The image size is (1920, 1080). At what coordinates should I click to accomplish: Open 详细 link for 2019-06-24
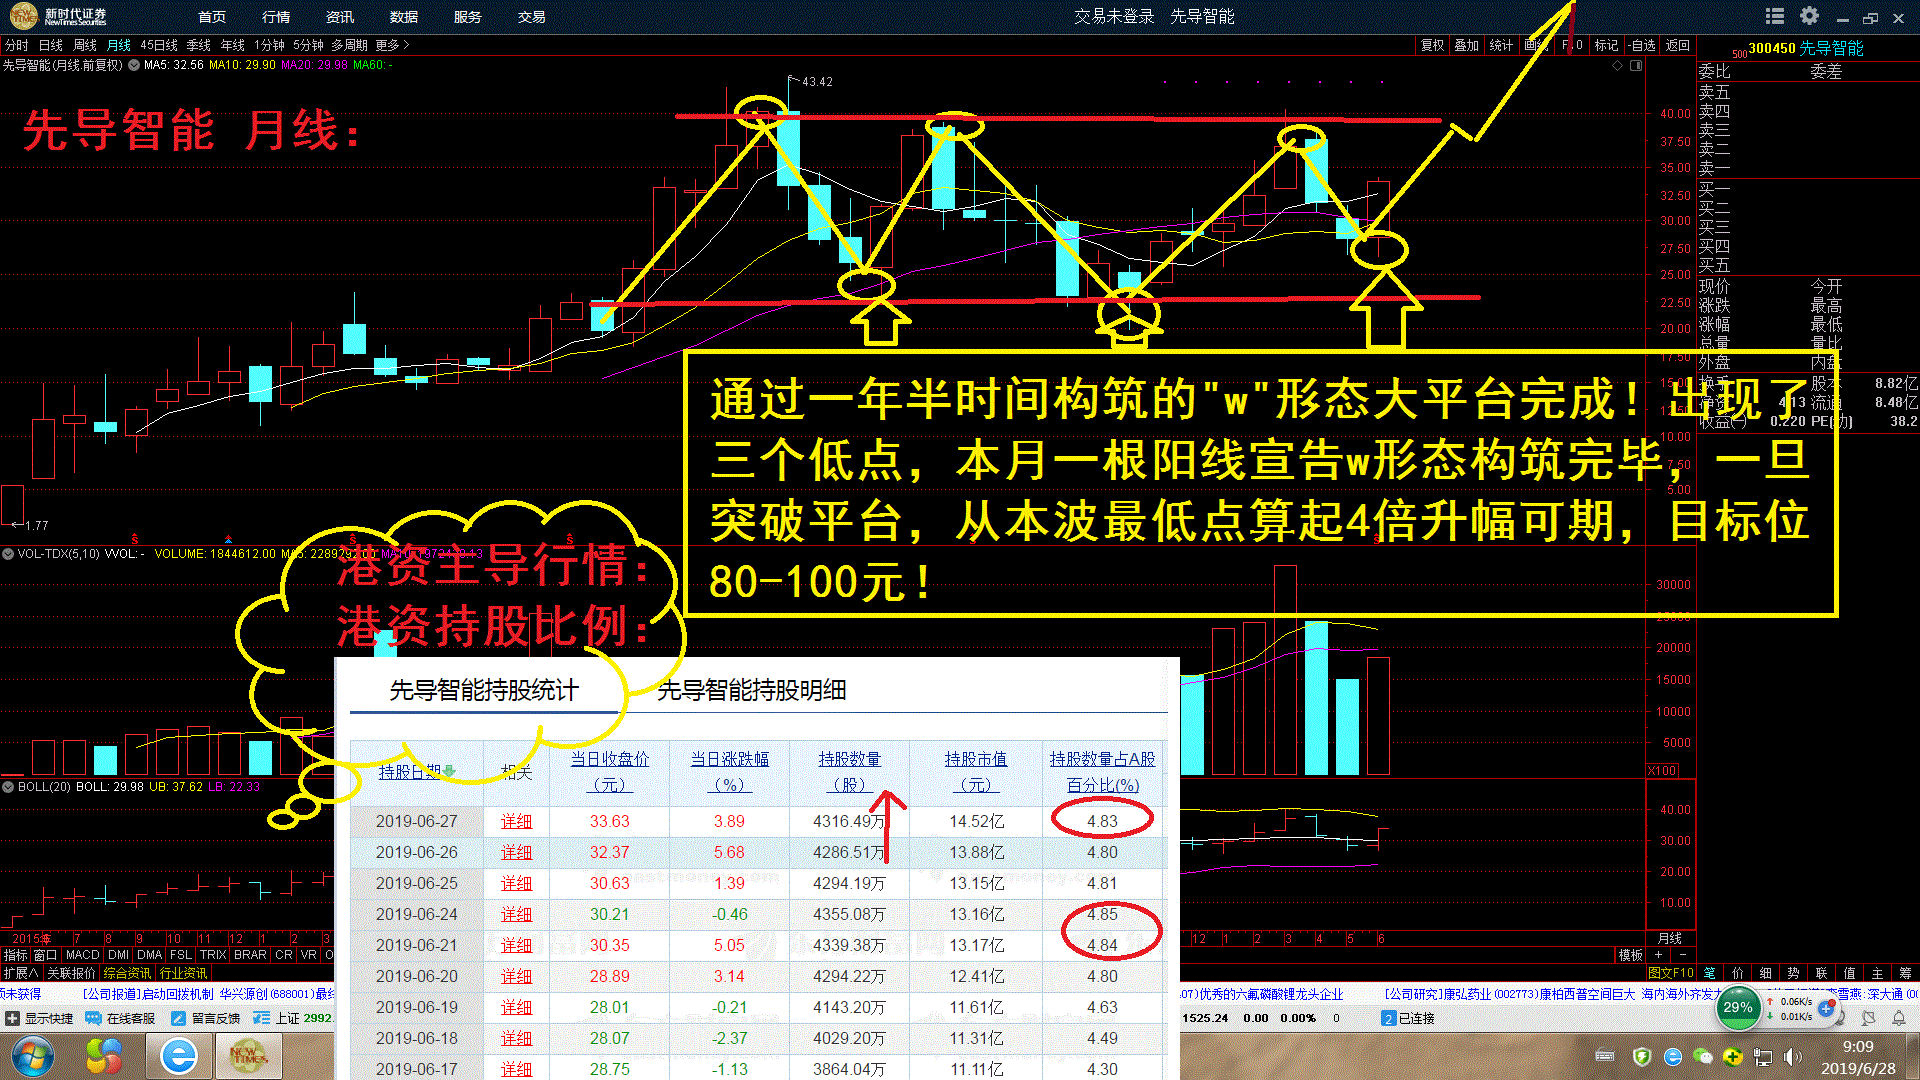(x=516, y=914)
